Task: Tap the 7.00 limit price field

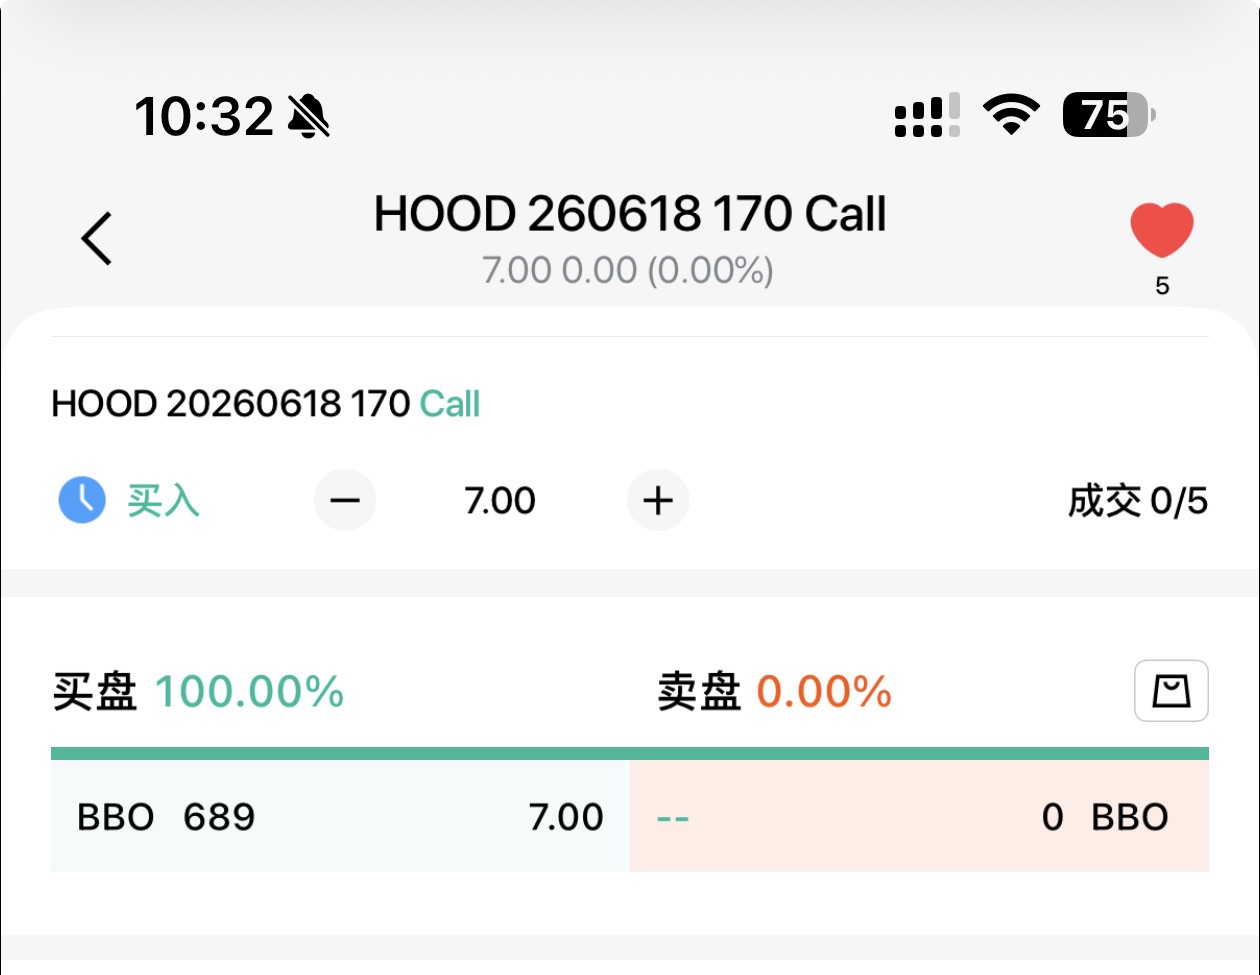Action: point(500,500)
